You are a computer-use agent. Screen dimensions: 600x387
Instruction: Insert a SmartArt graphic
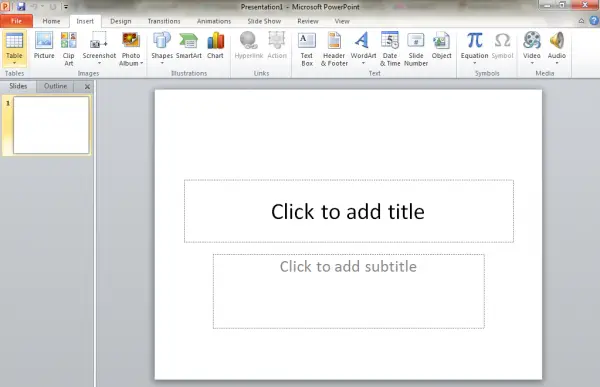(x=189, y=46)
